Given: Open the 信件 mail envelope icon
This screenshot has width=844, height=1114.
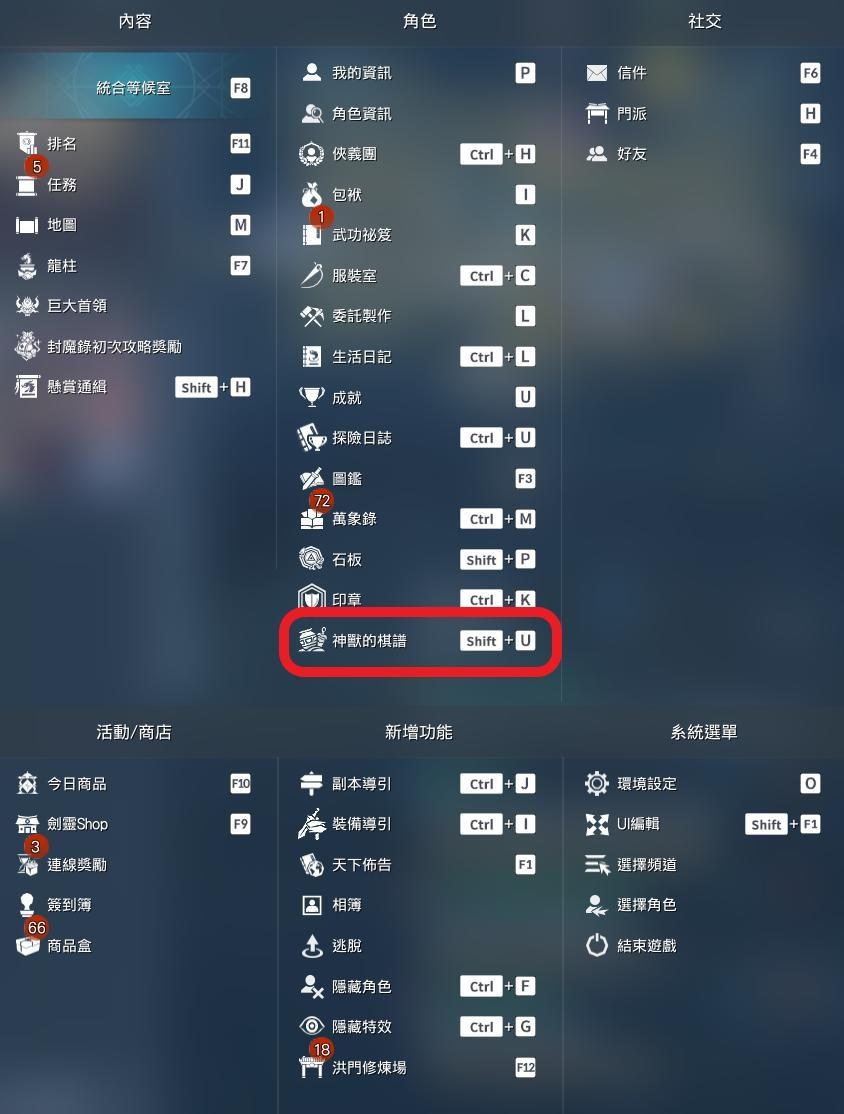Looking at the screenshot, I should 597,72.
